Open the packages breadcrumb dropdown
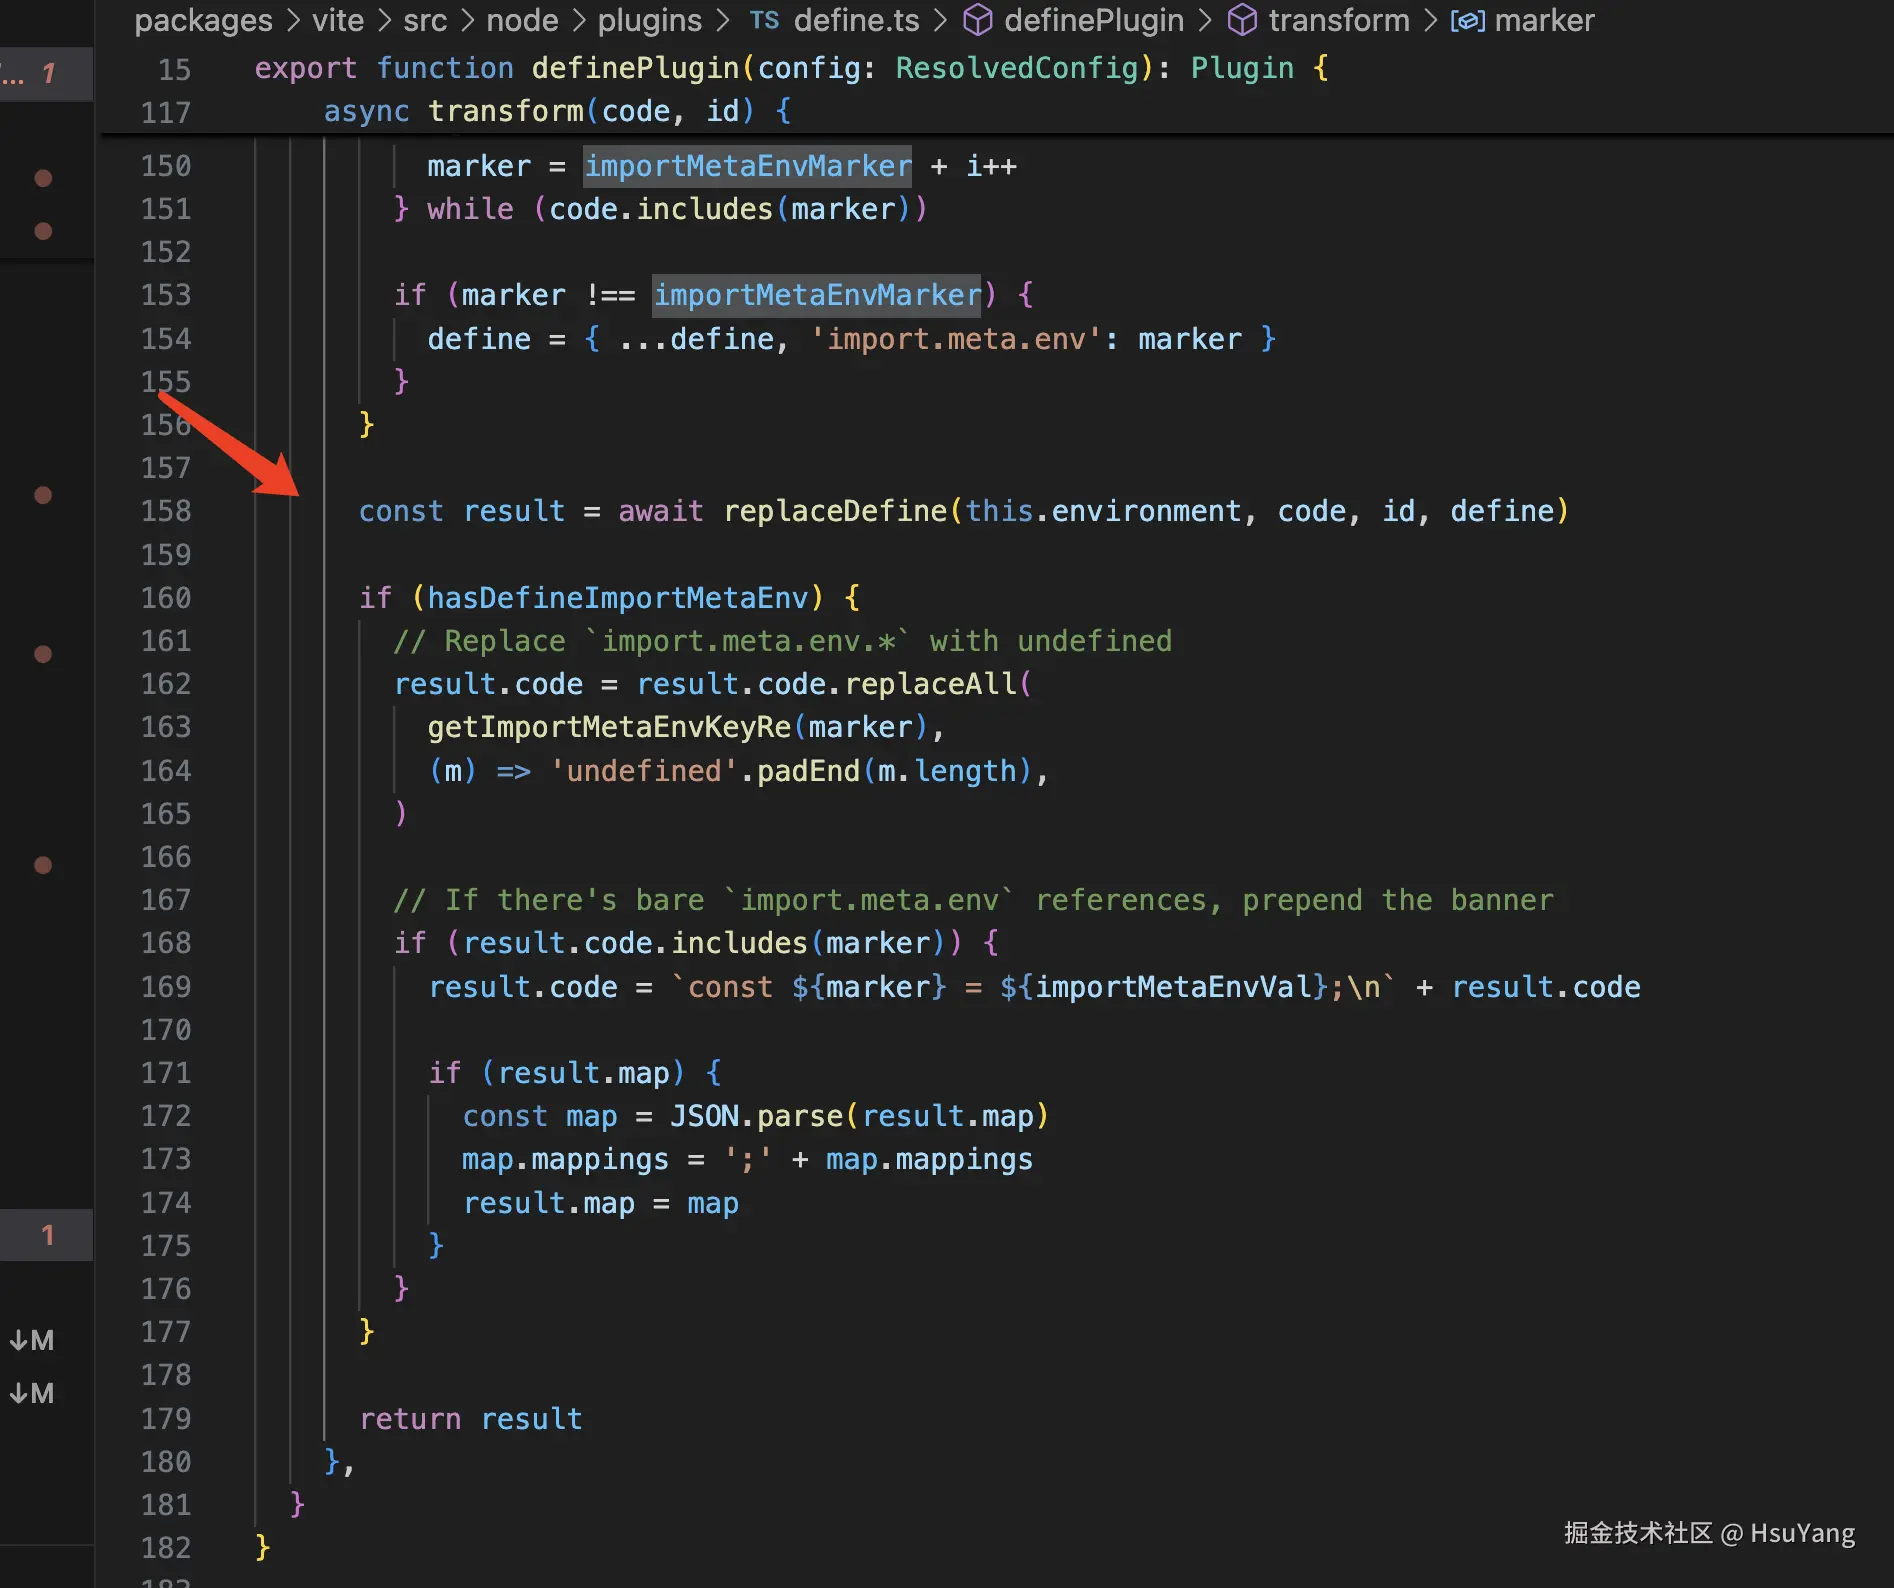1894x1588 pixels. [203, 20]
